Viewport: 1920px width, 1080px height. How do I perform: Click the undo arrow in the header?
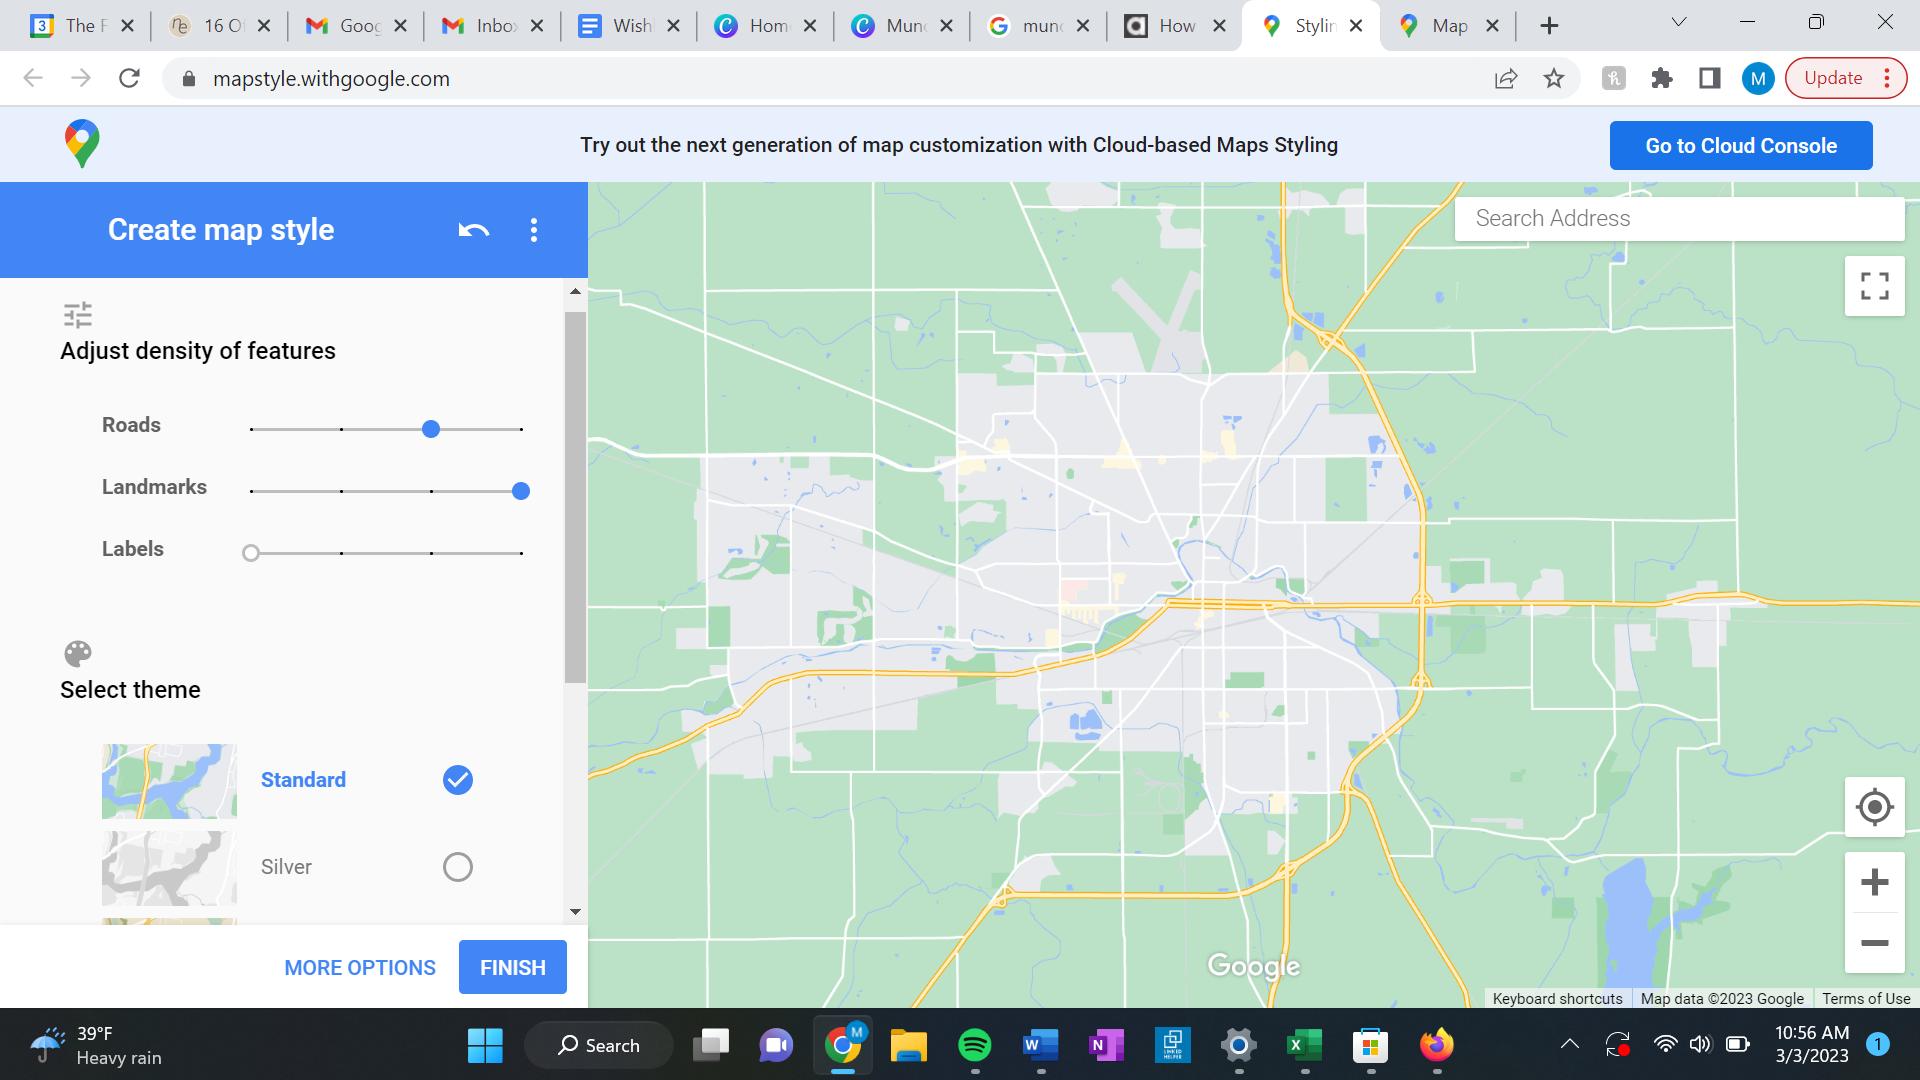[474, 230]
